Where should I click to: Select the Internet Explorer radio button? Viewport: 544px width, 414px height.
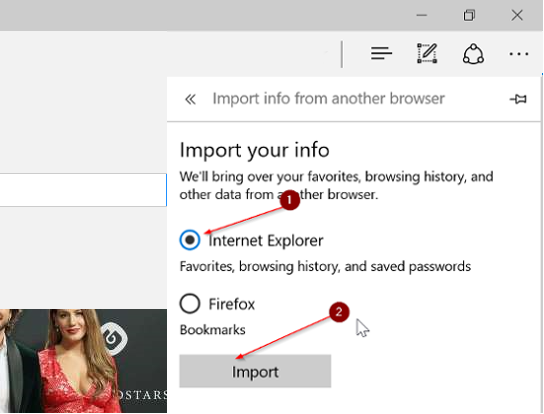point(190,240)
